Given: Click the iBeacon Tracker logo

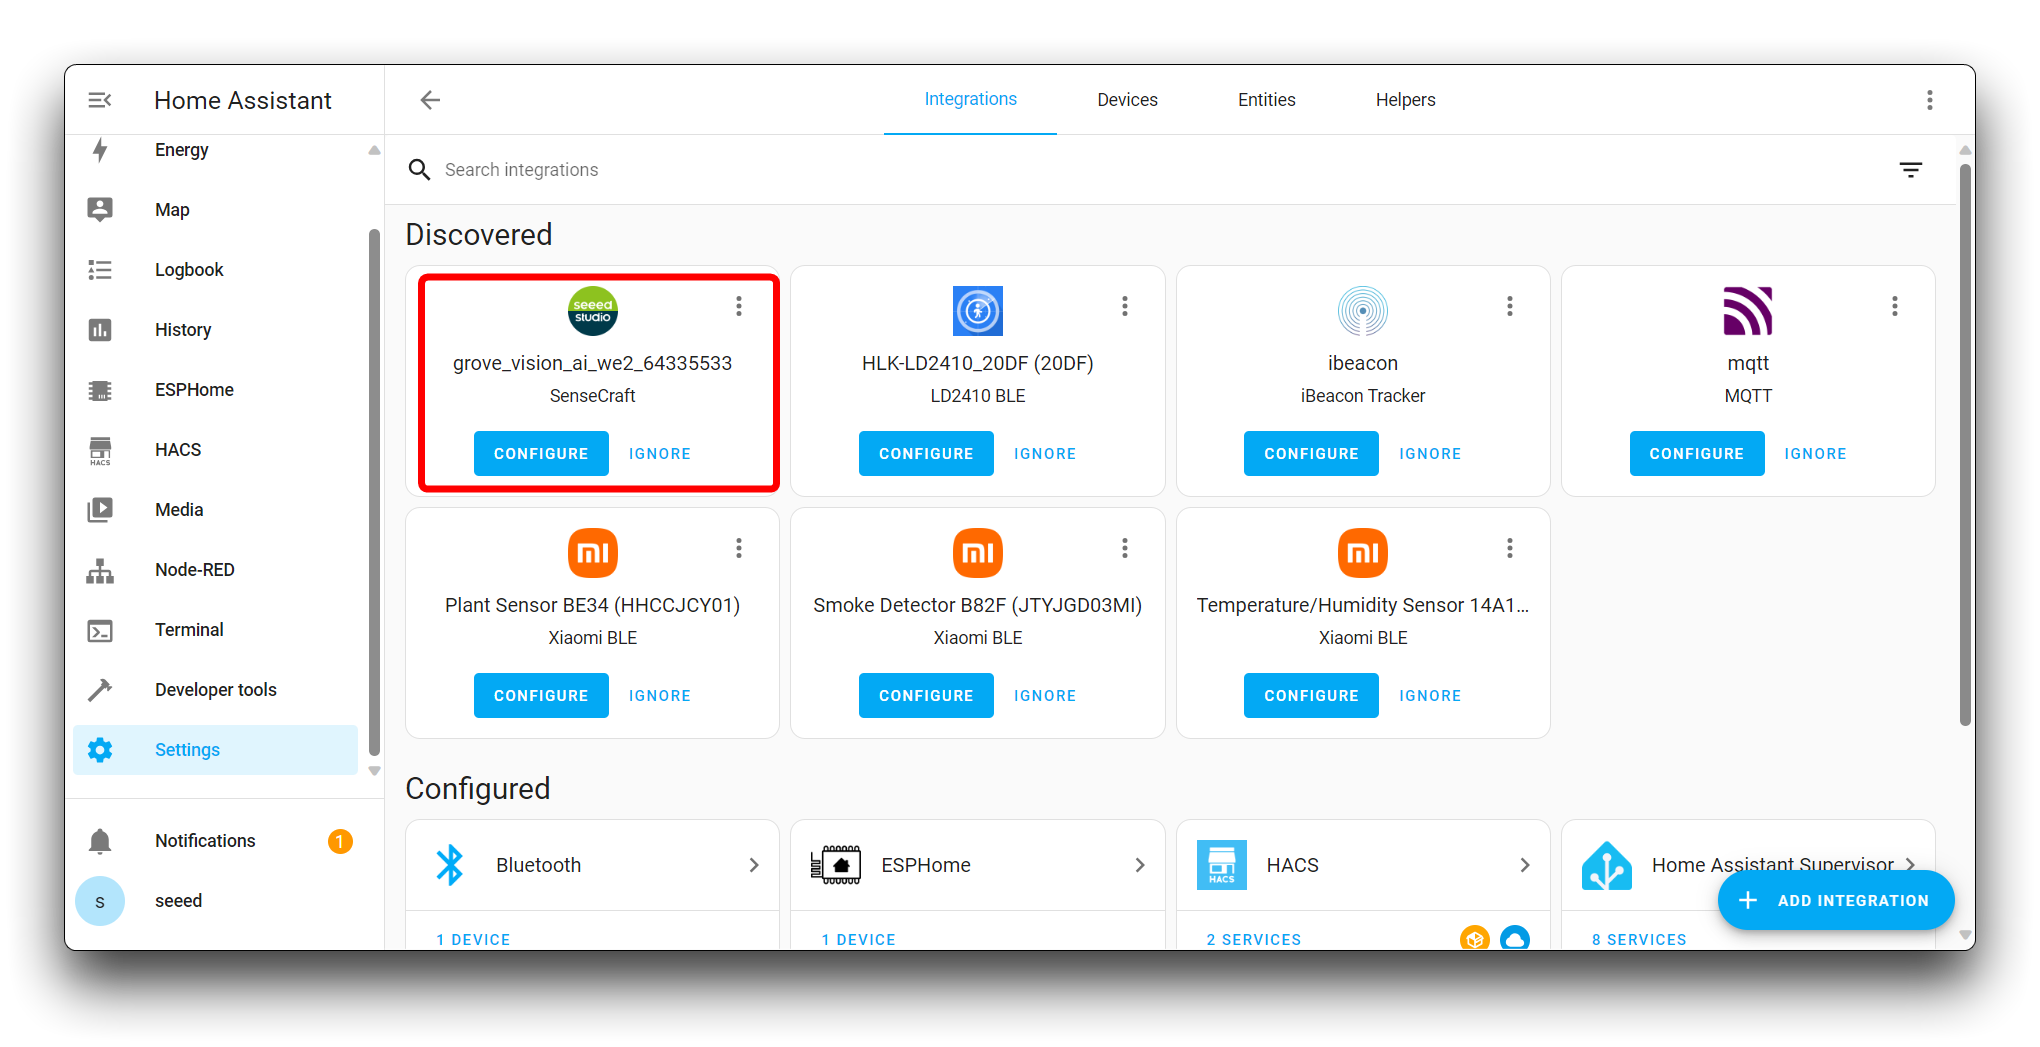Looking at the screenshot, I should pos(1363,311).
